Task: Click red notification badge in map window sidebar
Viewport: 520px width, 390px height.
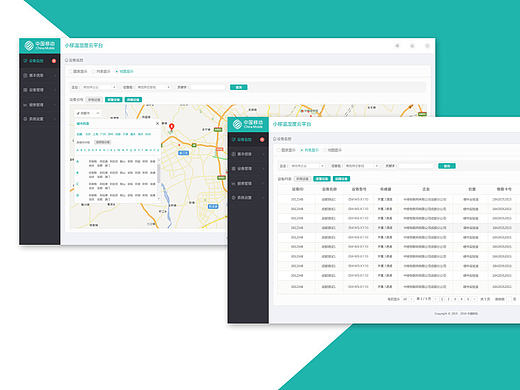Action: click(x=54, y=61)
